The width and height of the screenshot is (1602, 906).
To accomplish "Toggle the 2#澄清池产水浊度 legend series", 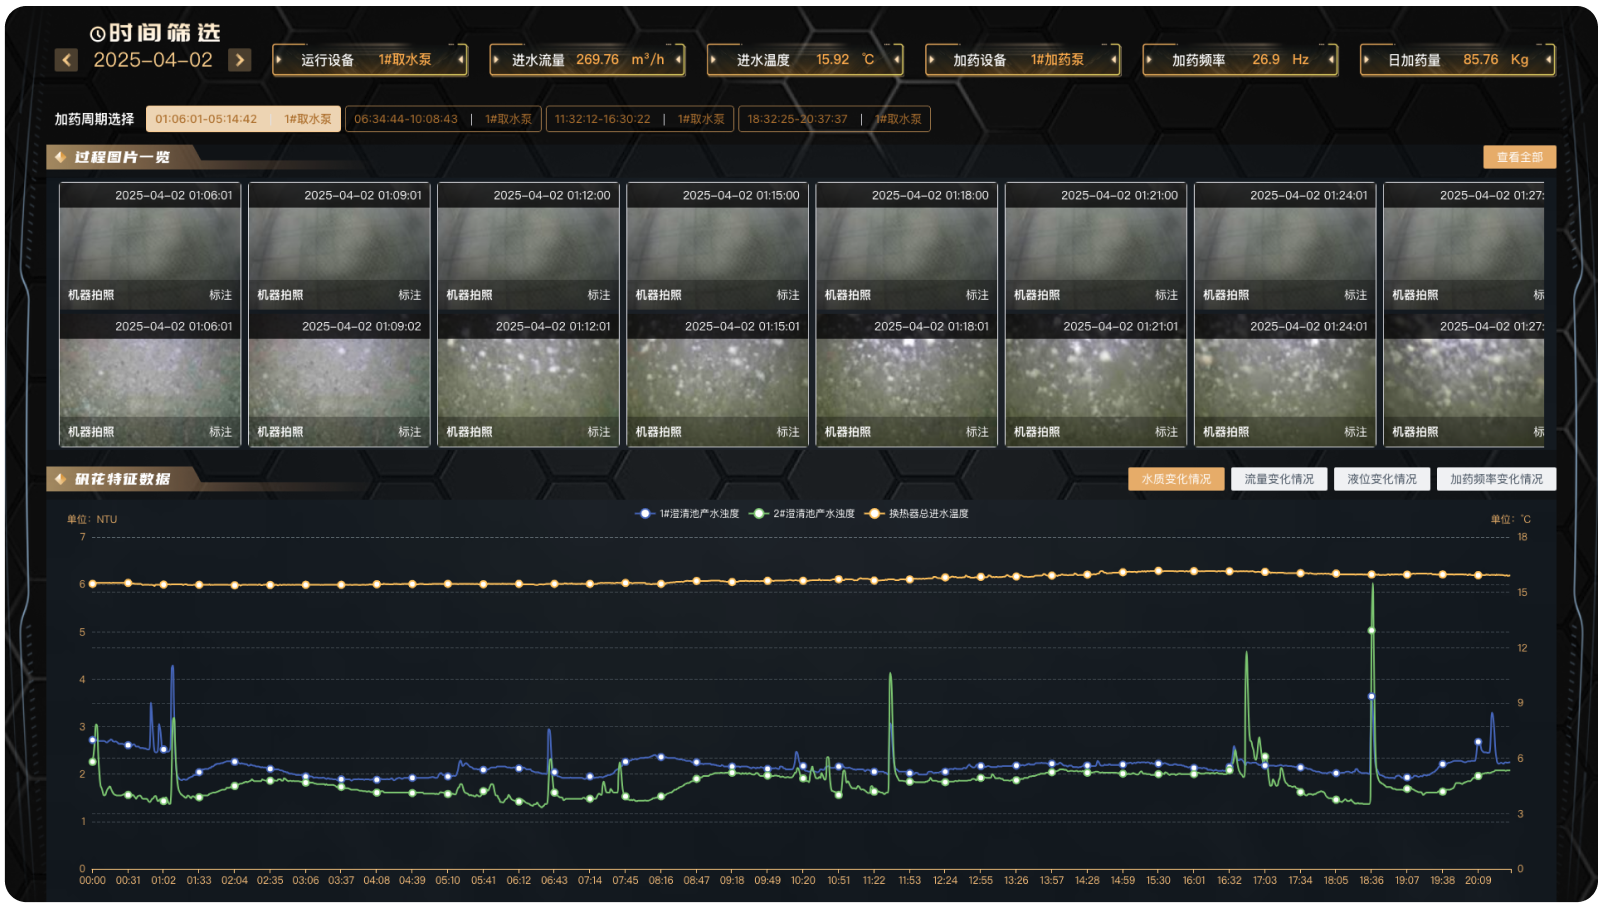I will (802, 514).
